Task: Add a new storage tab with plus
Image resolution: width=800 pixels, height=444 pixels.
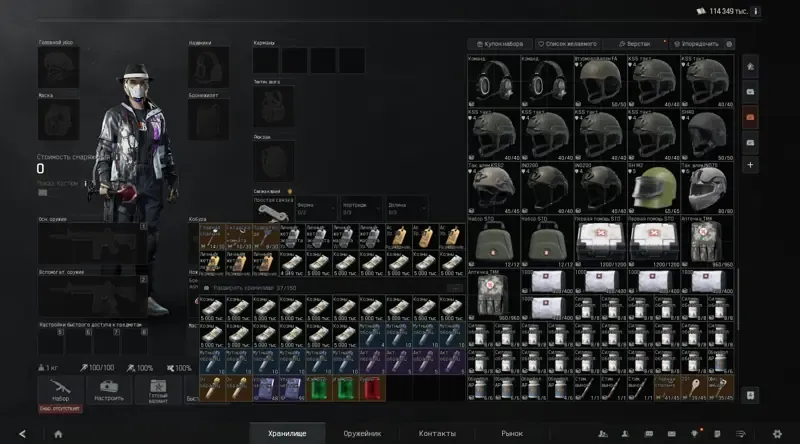Action: click(750, 165)
